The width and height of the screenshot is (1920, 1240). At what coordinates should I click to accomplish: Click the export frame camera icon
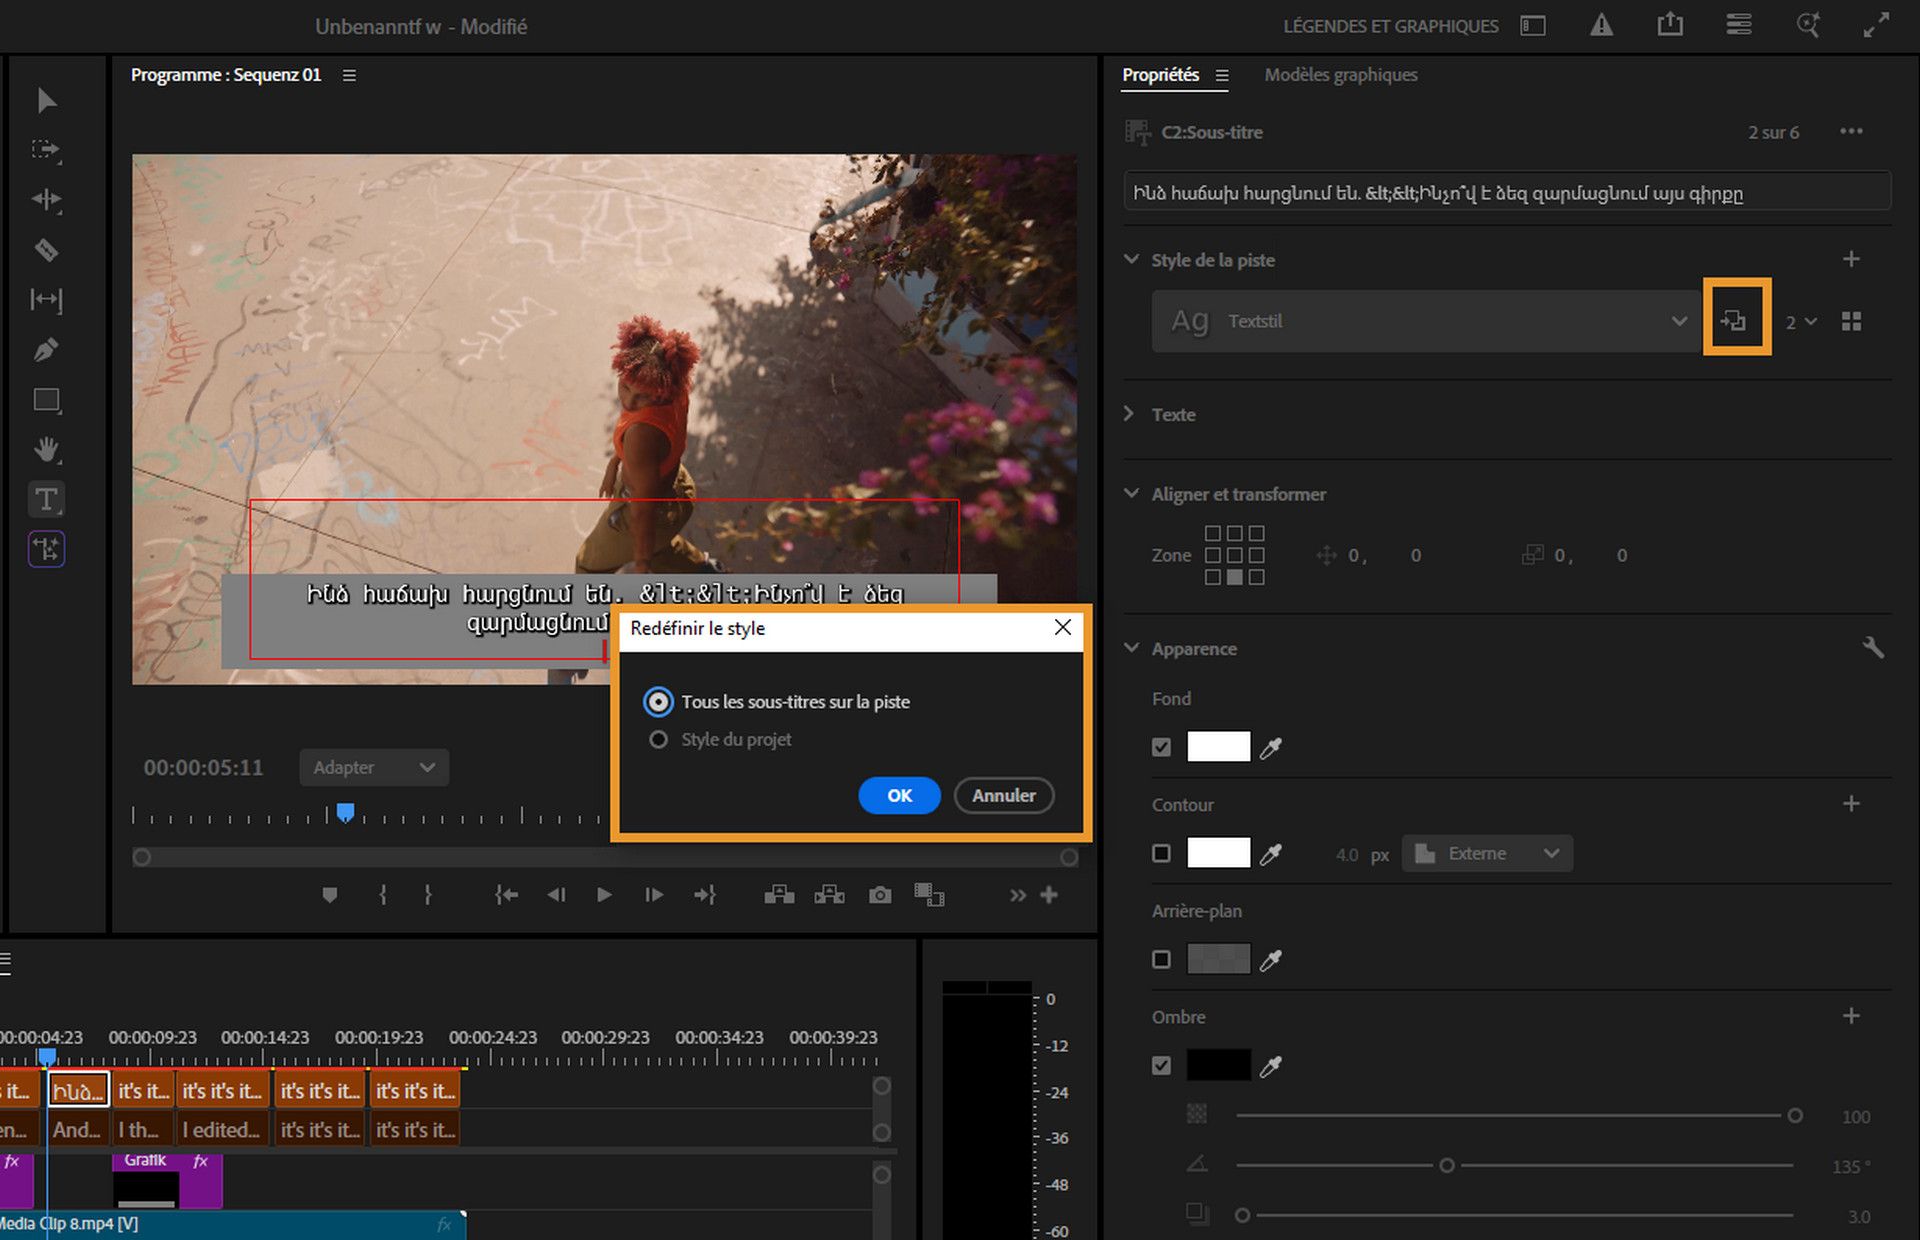coord(879,895)
